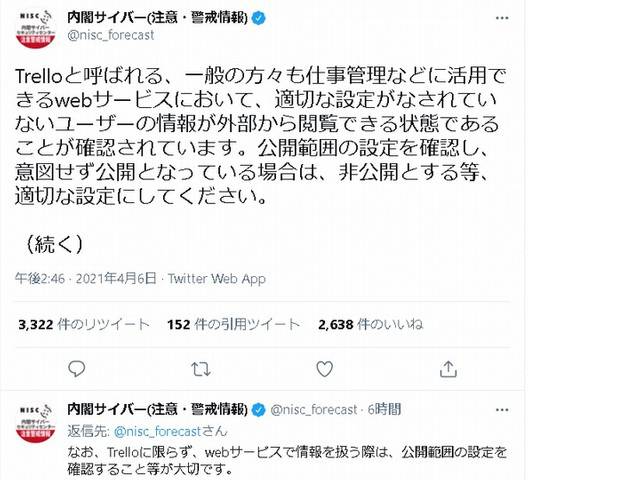Click the 6時間 timestamp on reply
Viewport: 640px width, 480px height.
(384, 410)
